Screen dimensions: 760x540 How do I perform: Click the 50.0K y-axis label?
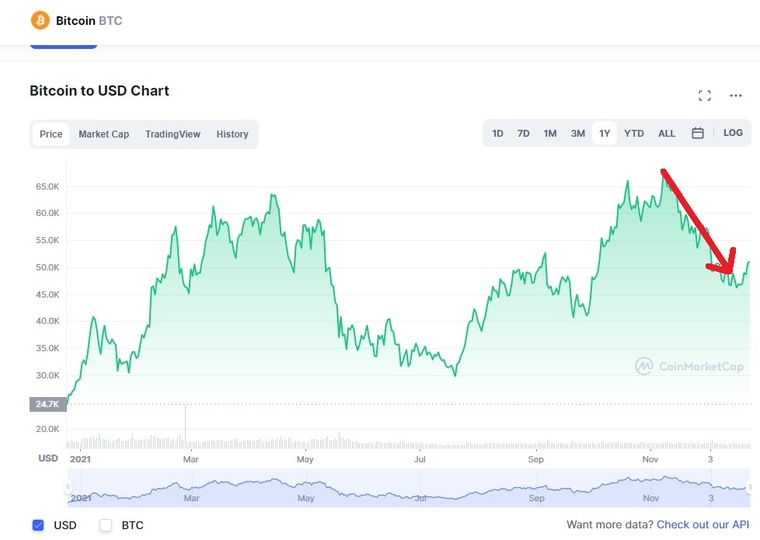48,267
